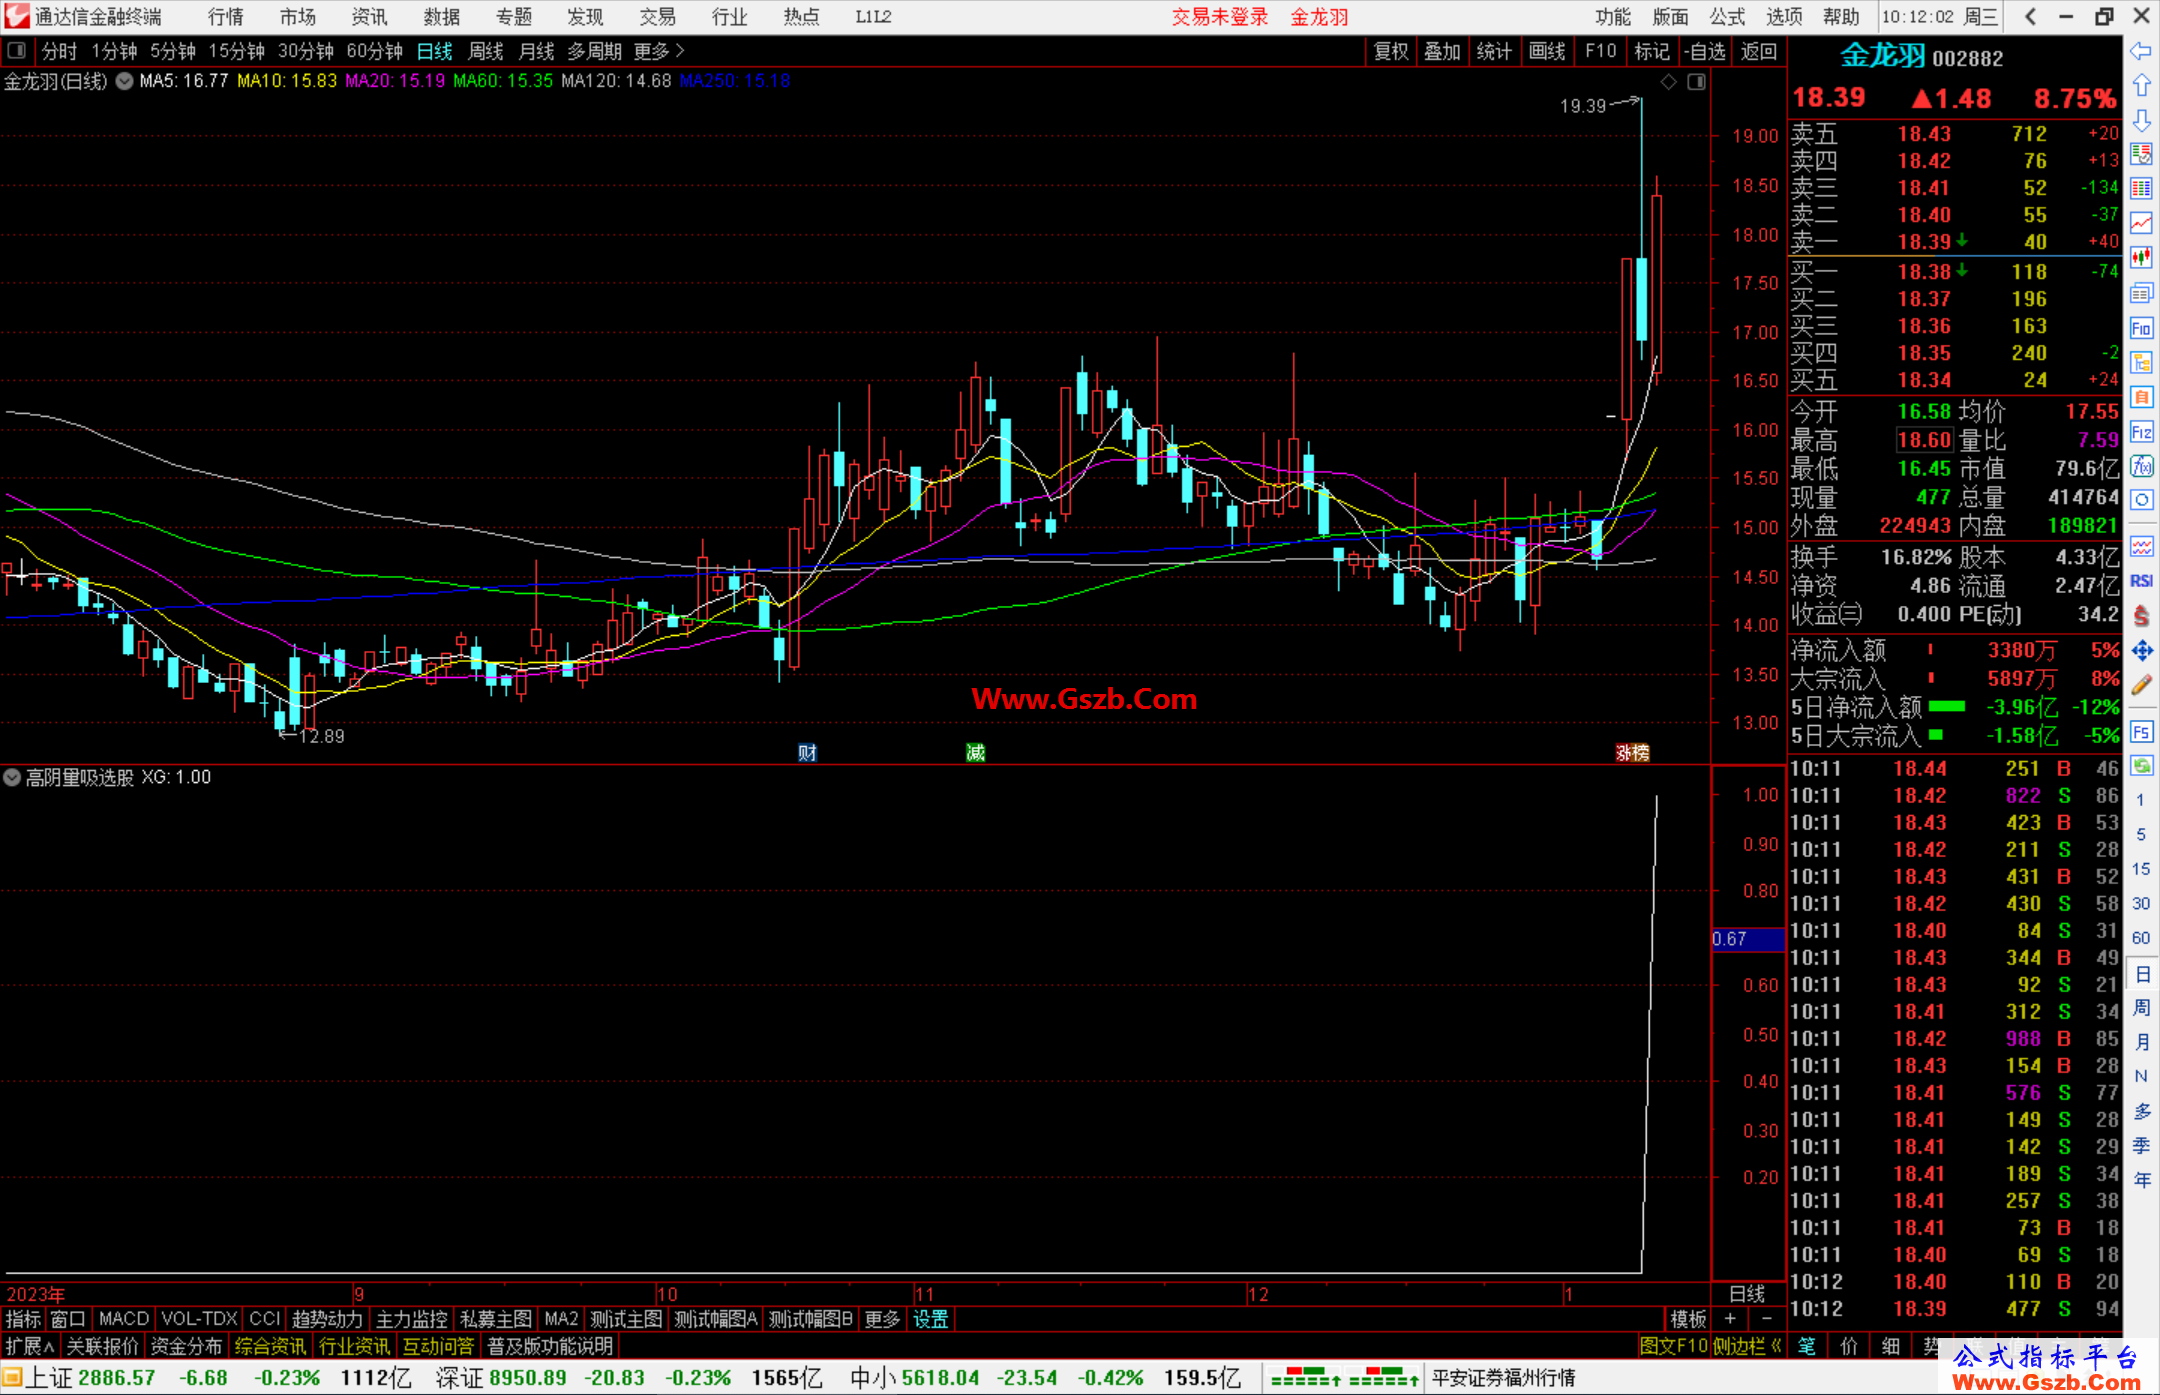The height and width of the screenshot is (1395, 2160).
Task: Open the 日线 period selector at bottom right
Action: 1747,1293
